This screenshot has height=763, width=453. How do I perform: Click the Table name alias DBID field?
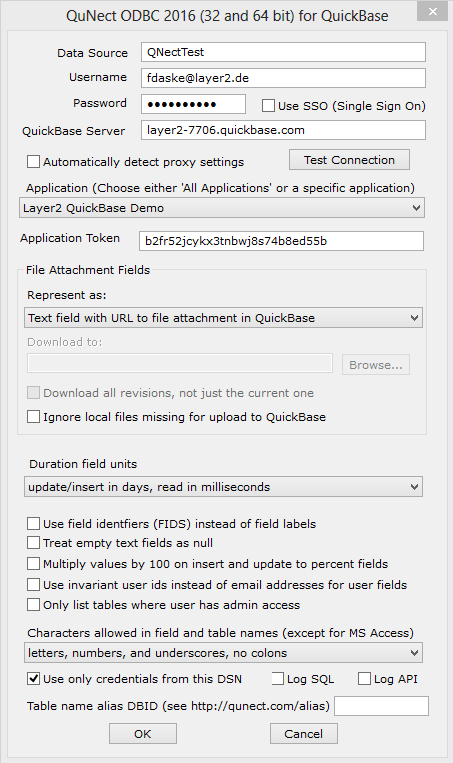(381, 706)
